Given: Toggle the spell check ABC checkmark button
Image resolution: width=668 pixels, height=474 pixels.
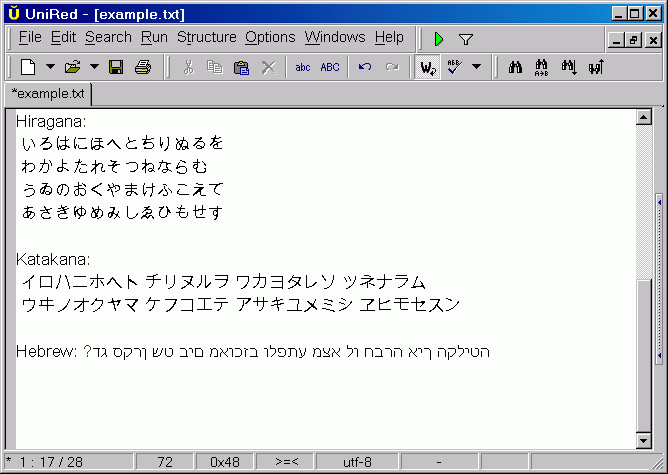Looking at the screenshot, I should point(454,67).
